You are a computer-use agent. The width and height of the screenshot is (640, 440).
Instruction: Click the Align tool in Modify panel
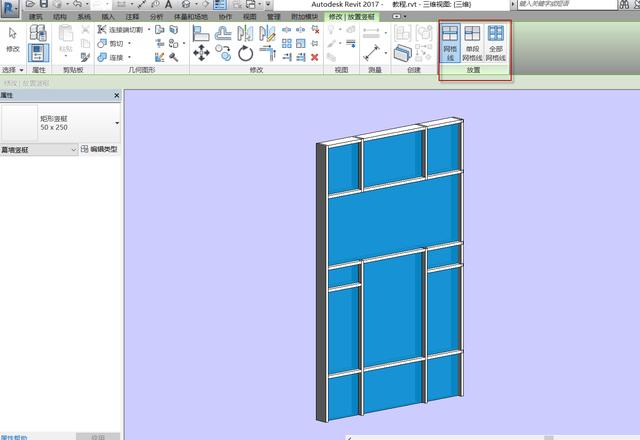200,33
